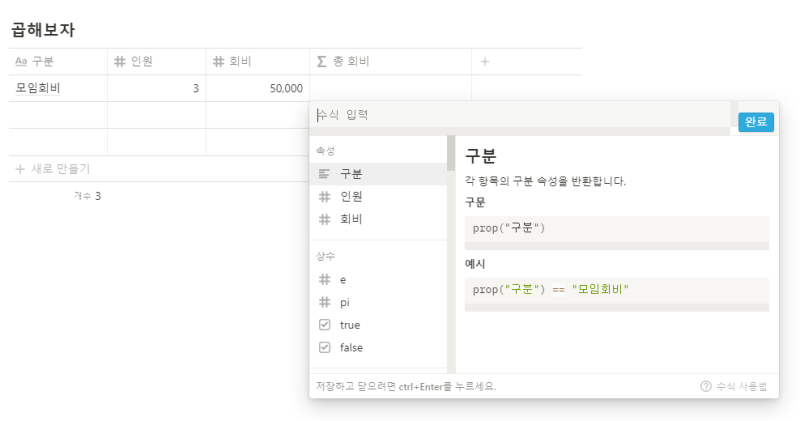Click the hash icon beside 회비 property
This screenshot has height=421, width=800.
click(324, 219)
